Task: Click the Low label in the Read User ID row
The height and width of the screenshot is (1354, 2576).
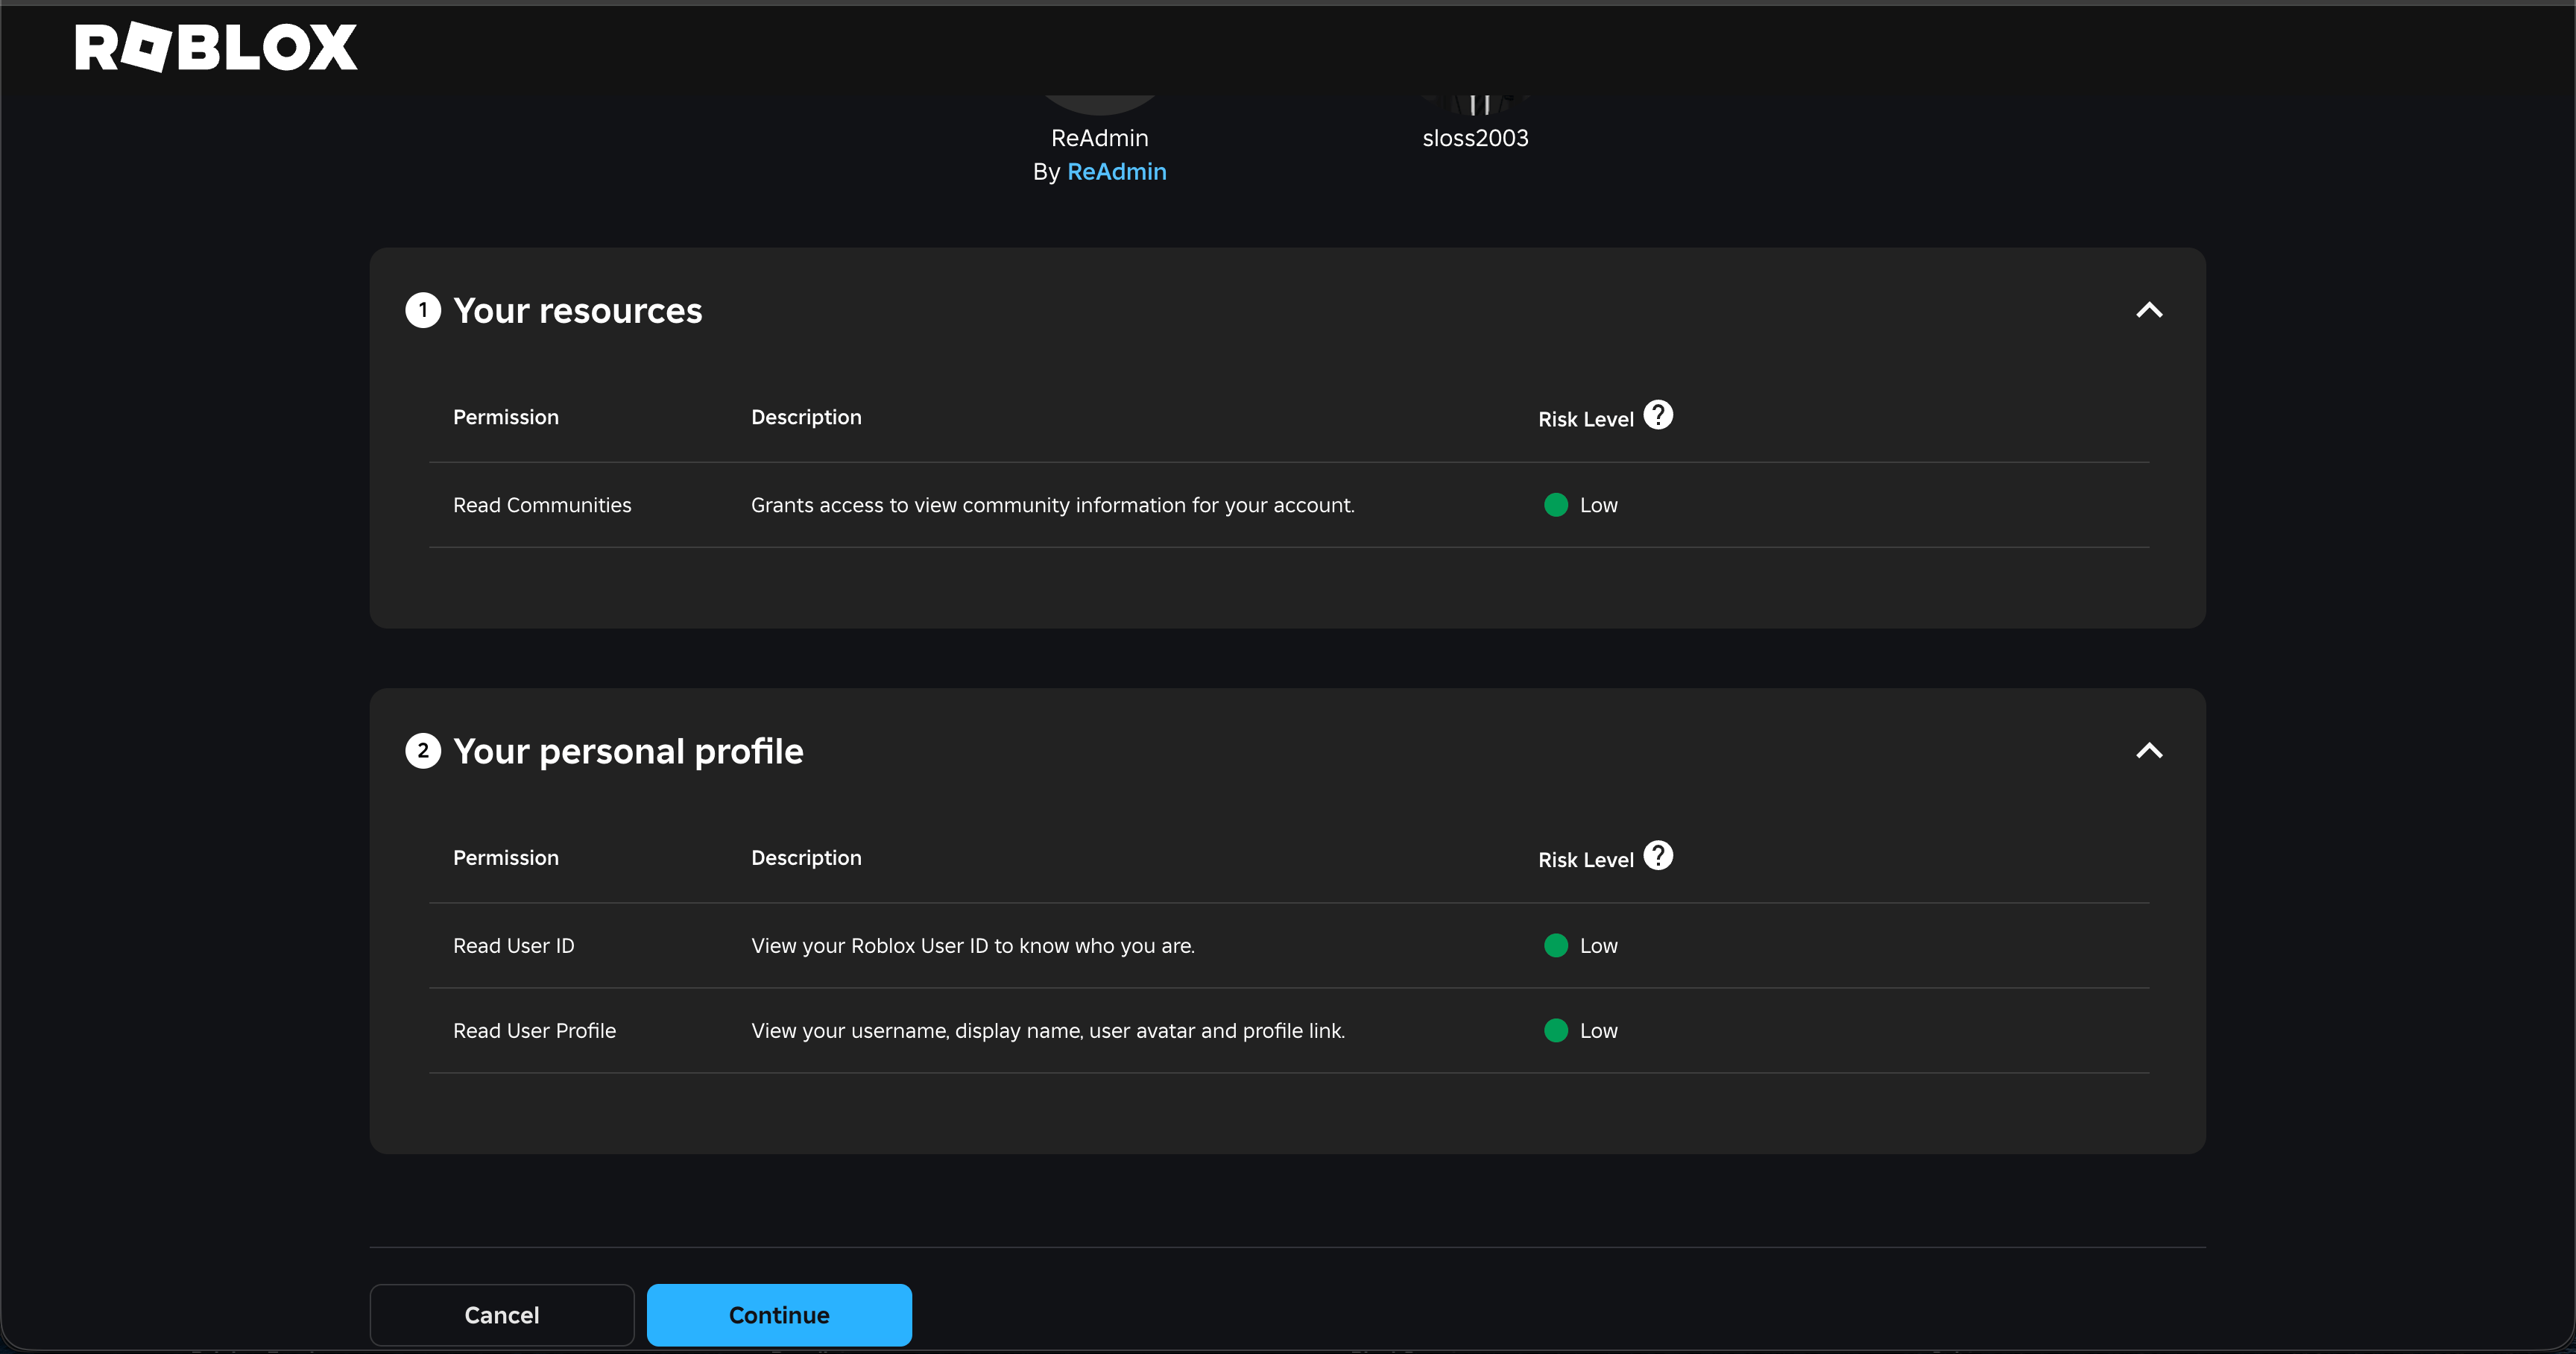Action: coord(1598,946)
